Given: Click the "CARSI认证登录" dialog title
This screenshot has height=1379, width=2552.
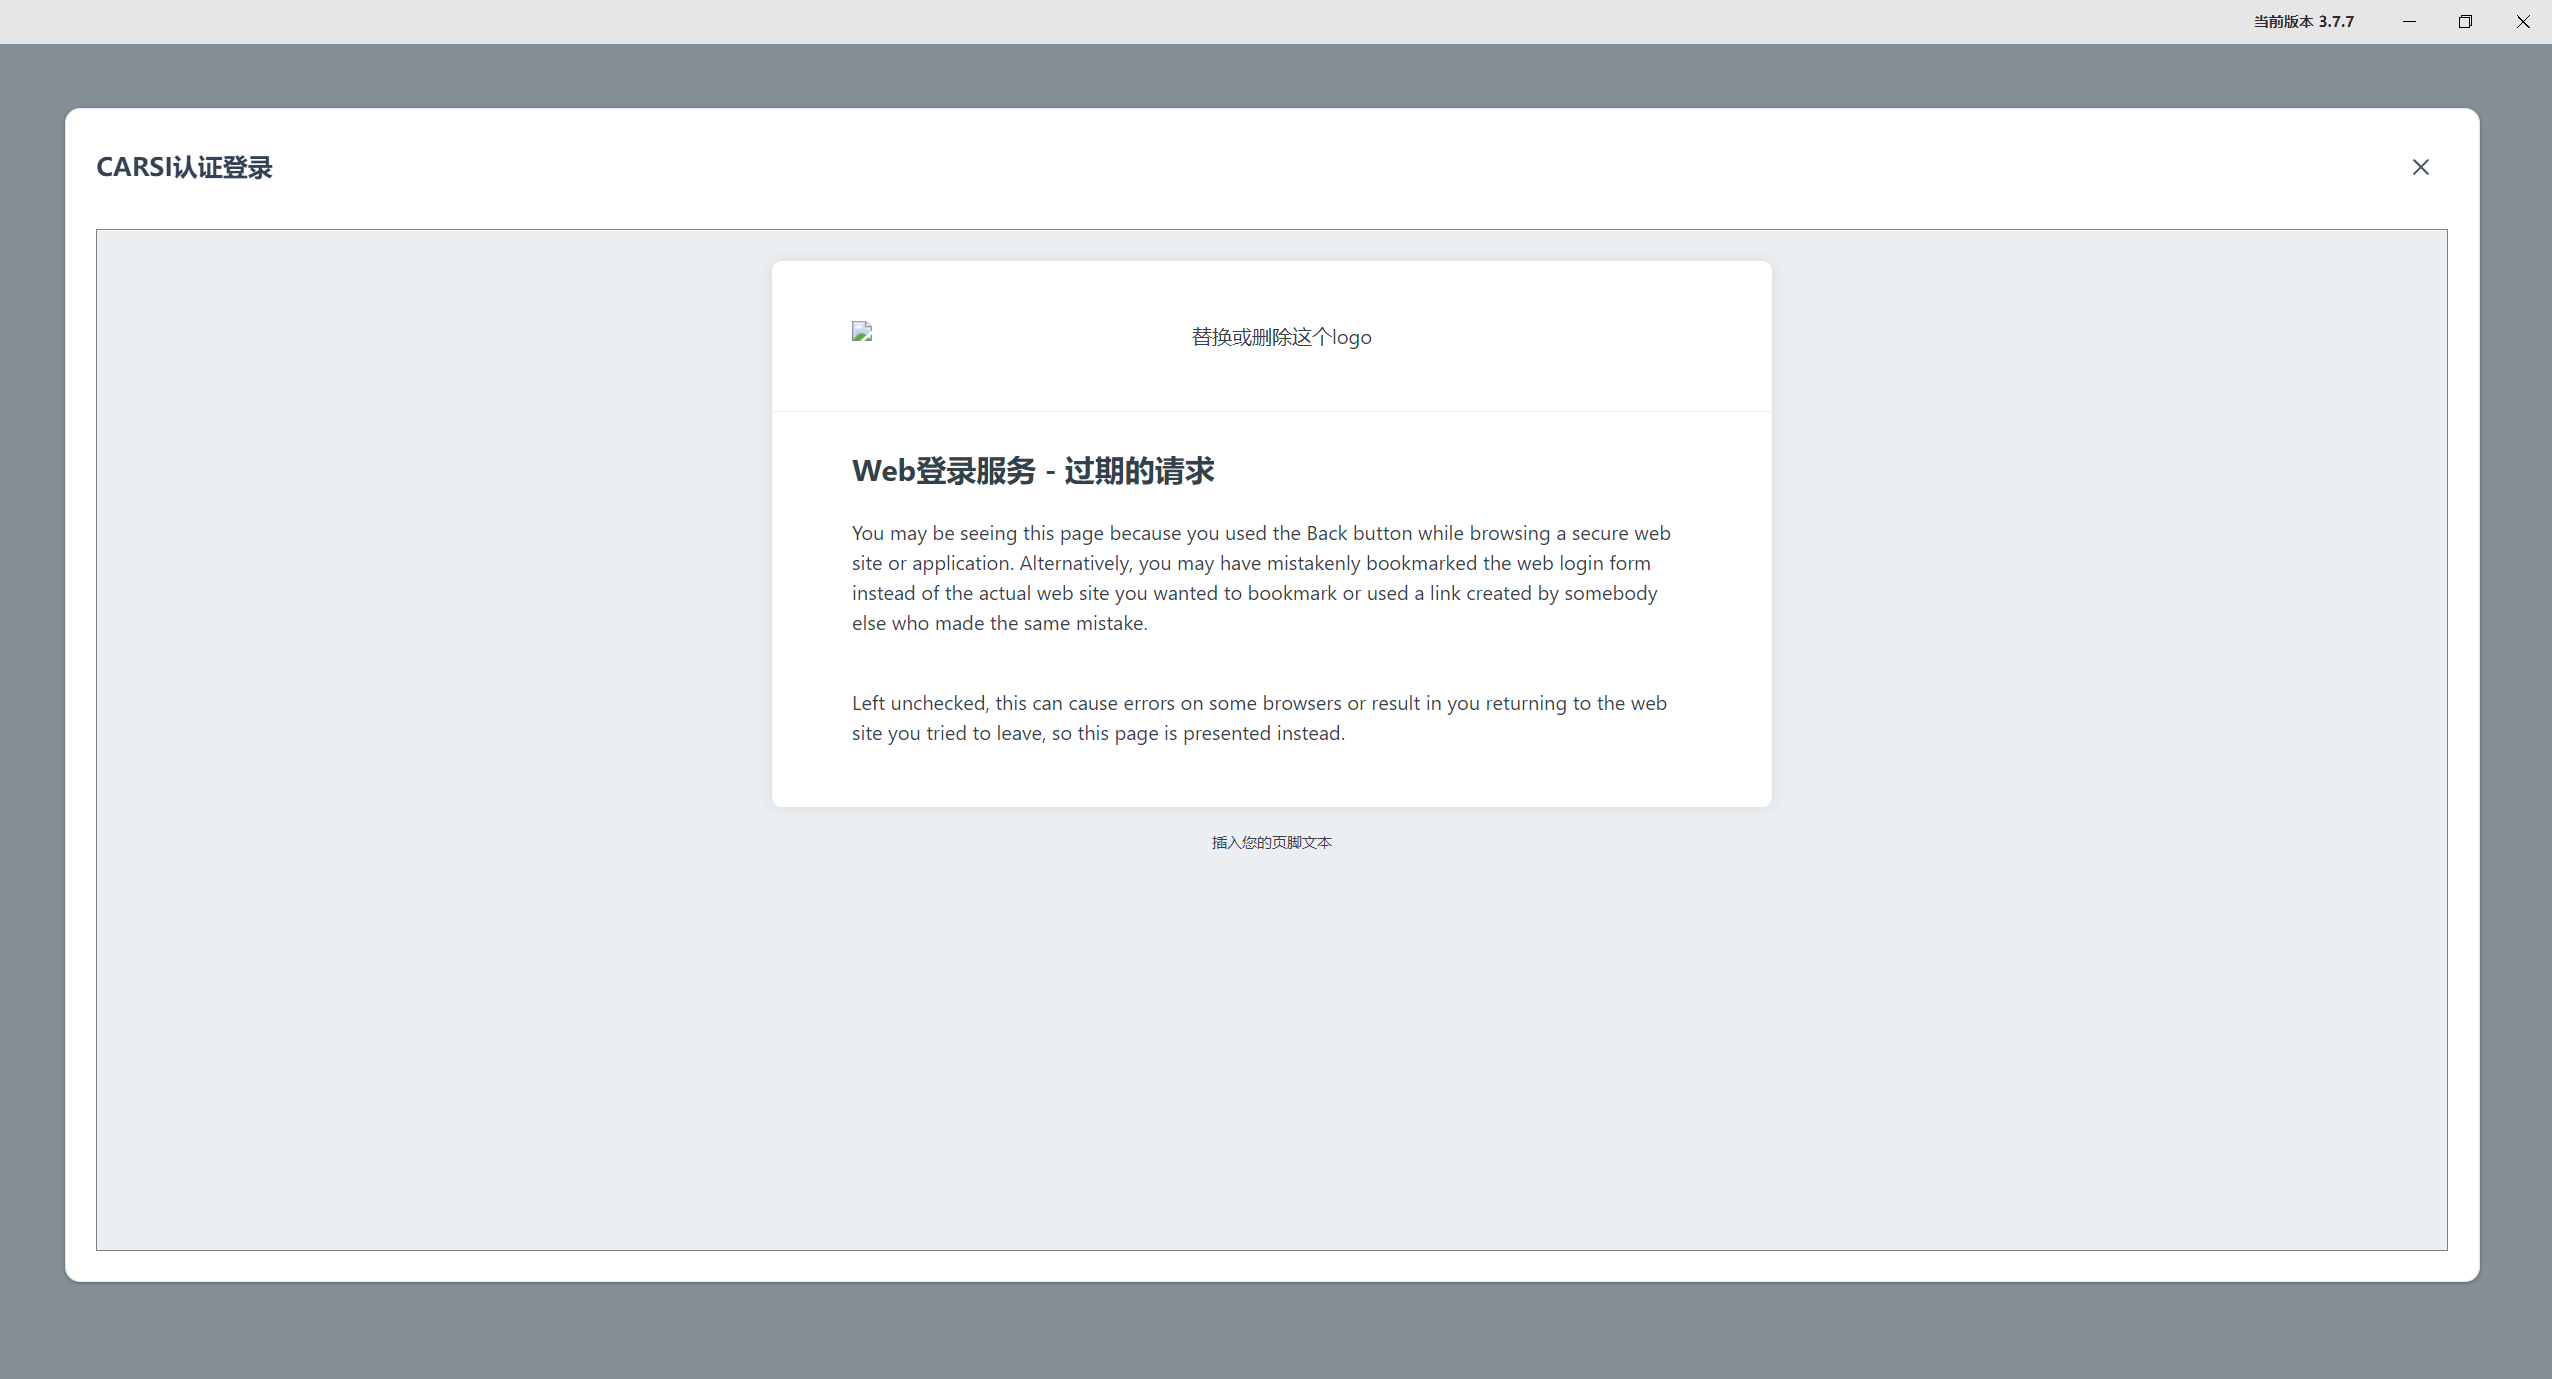Looking at the screenshot, I should 184,167.
